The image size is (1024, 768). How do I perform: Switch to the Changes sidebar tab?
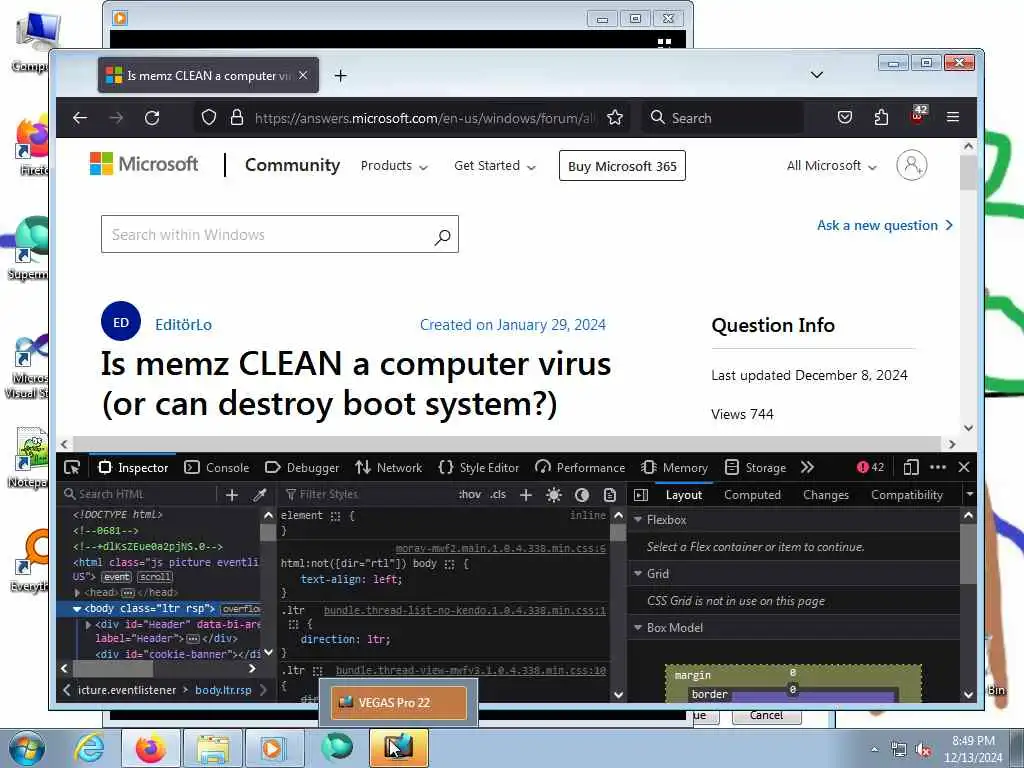(825, 495)
